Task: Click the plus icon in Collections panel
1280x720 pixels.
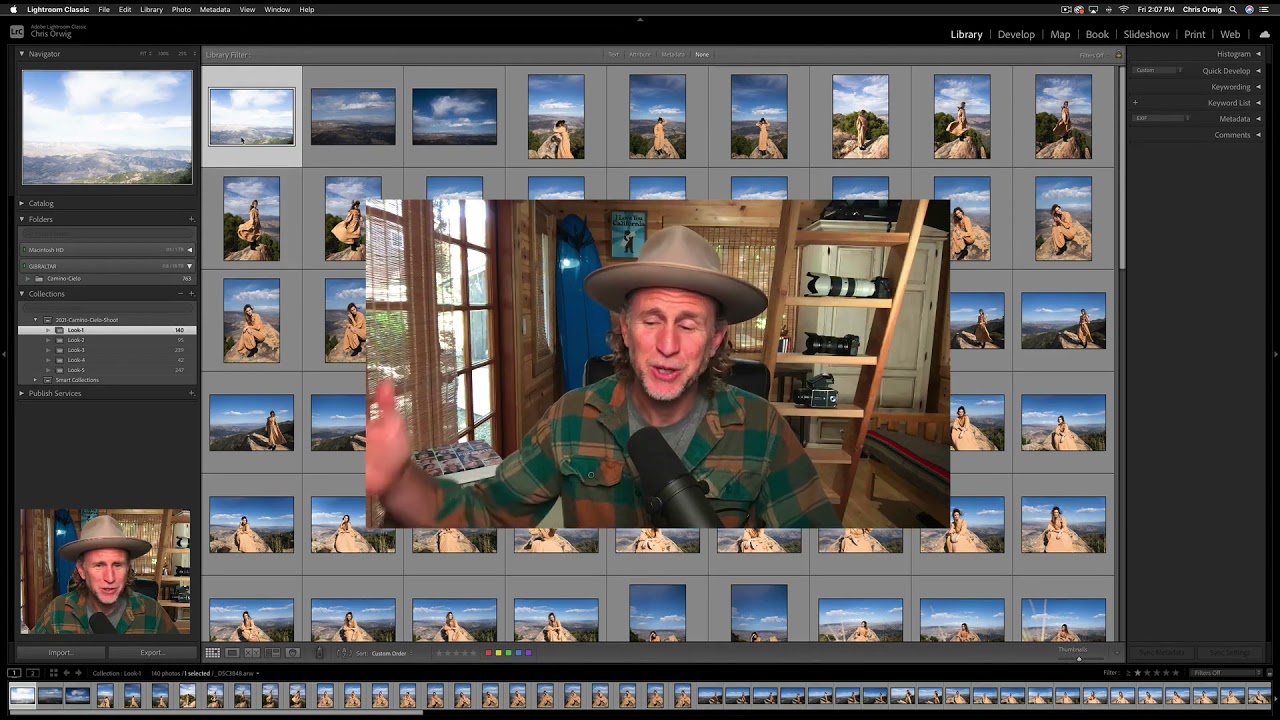Action: (x=191, y=294)
